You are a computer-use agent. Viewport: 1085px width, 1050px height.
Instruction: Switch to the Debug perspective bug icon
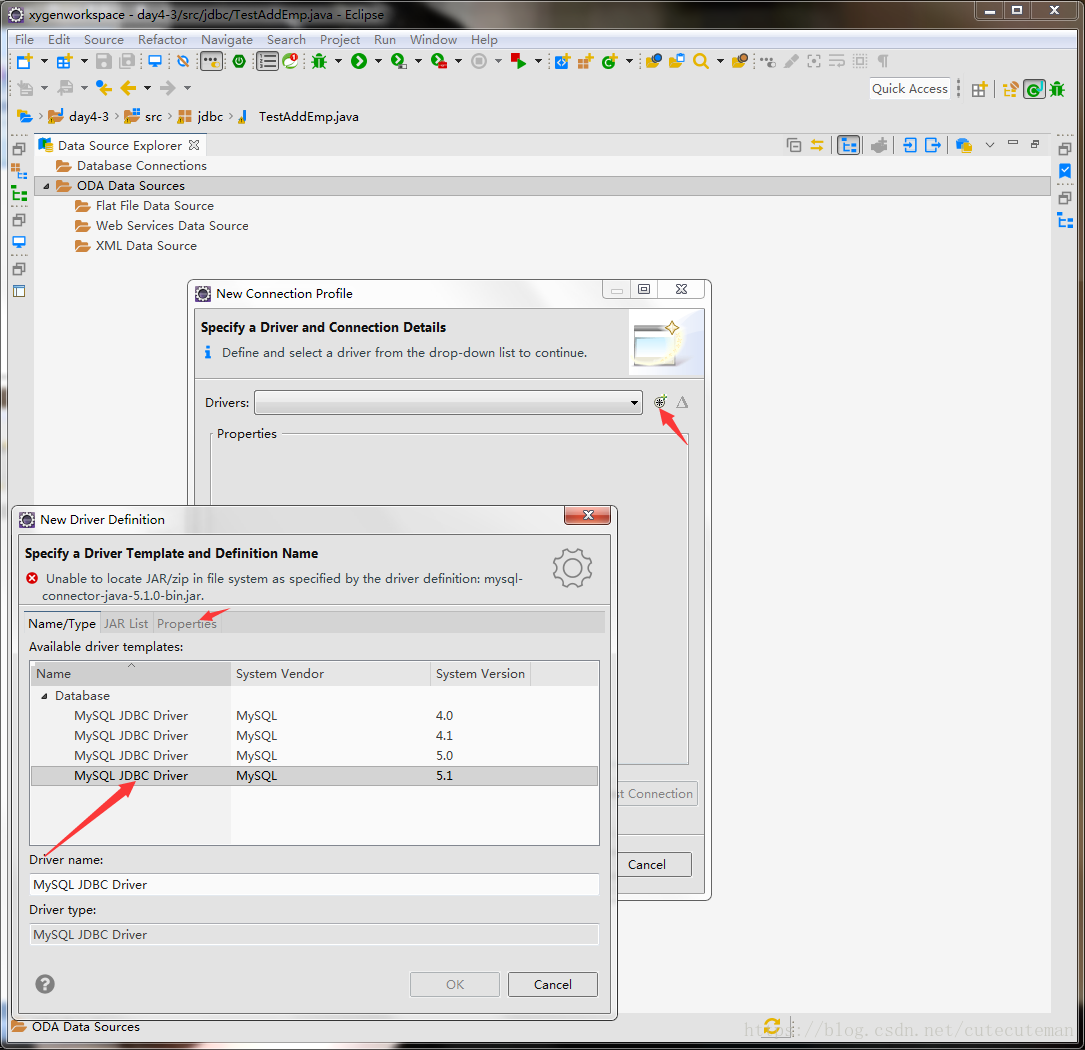[1057, 89]
